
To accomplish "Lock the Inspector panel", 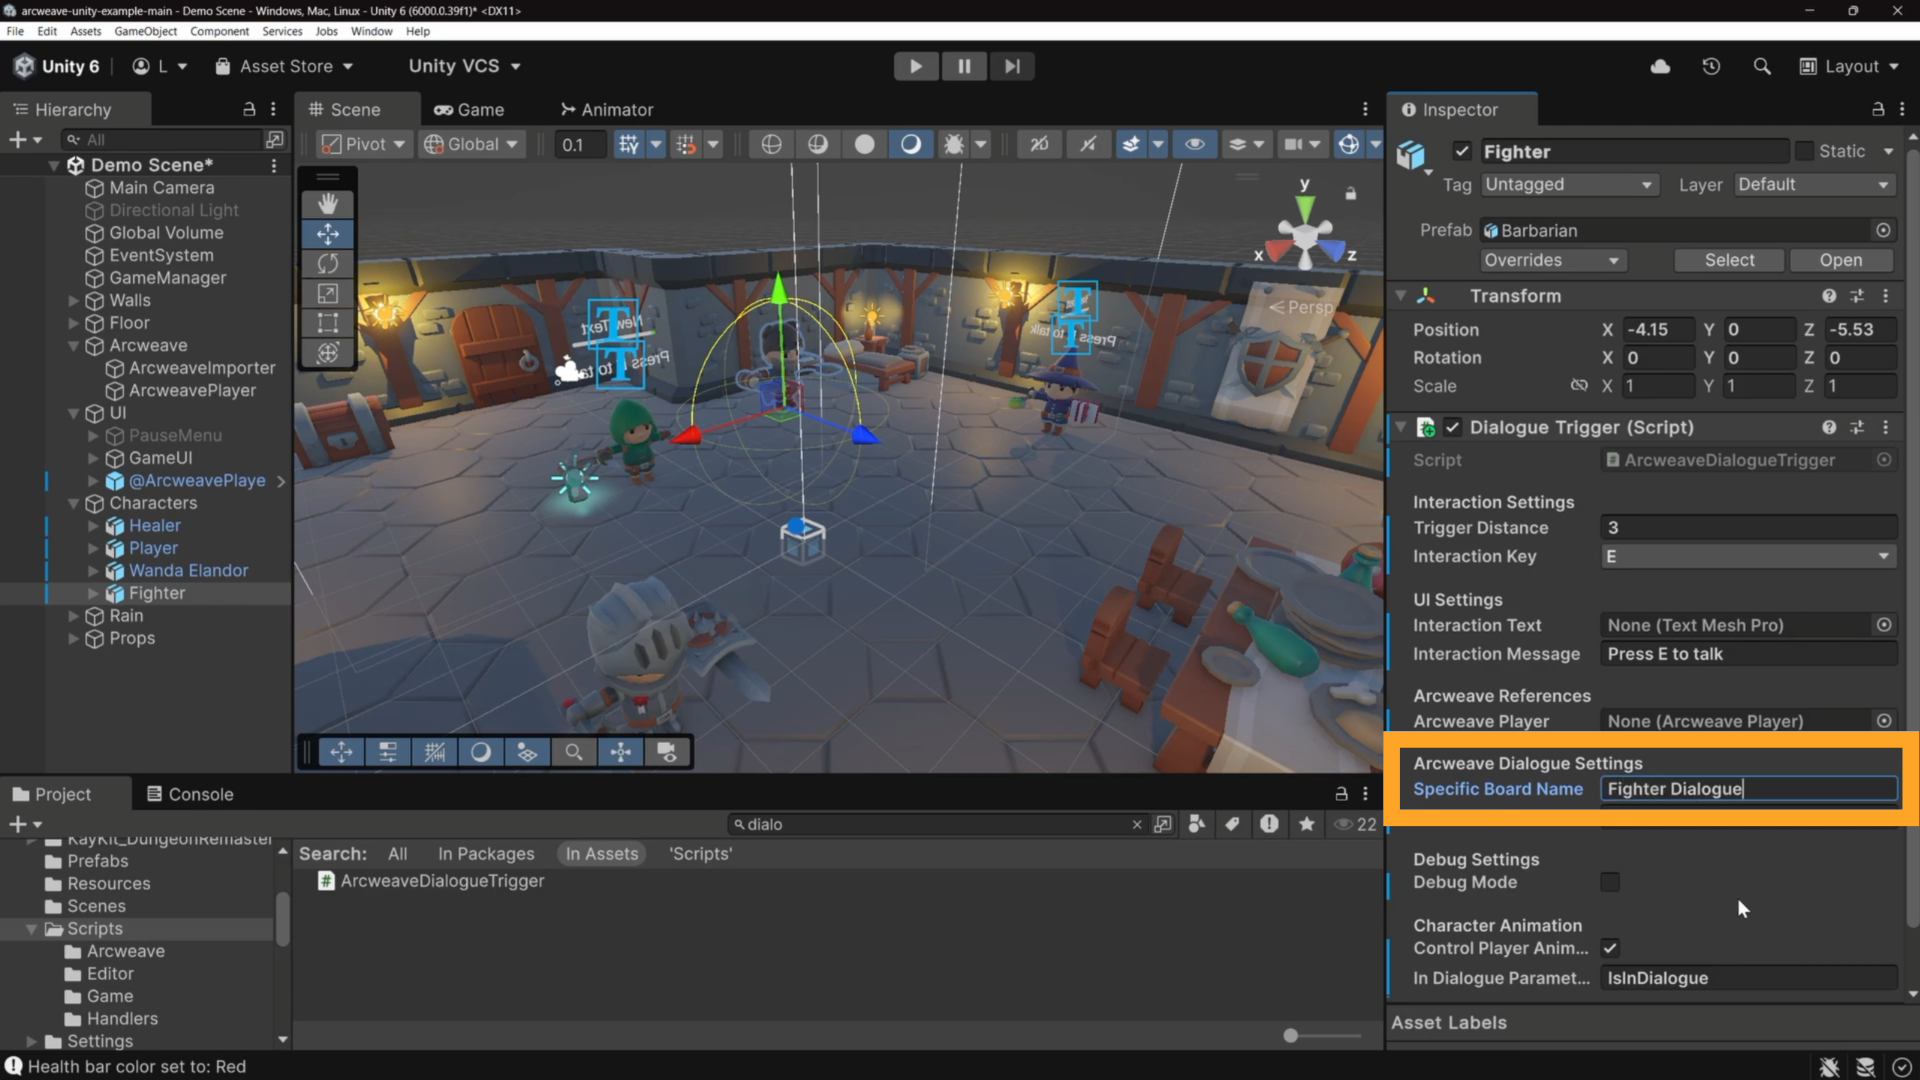I will click(x=1878, y=109).
